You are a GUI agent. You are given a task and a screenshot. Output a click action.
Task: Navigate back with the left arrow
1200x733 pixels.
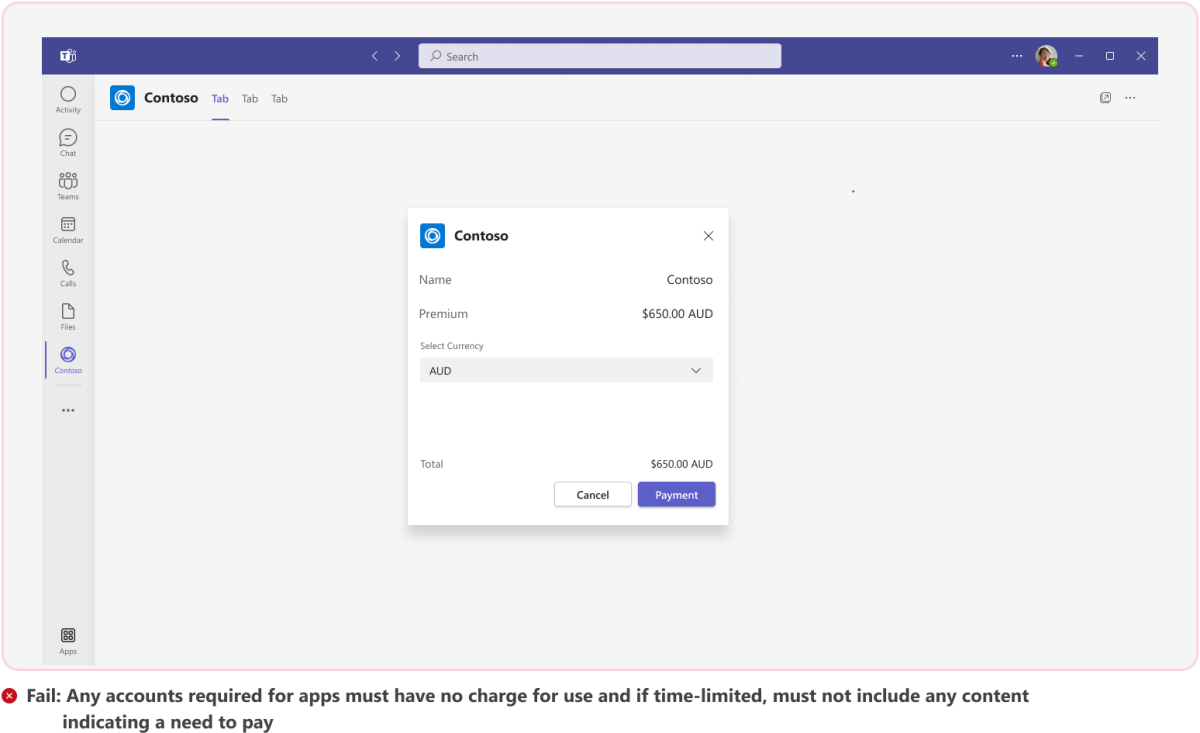(374, 56)
